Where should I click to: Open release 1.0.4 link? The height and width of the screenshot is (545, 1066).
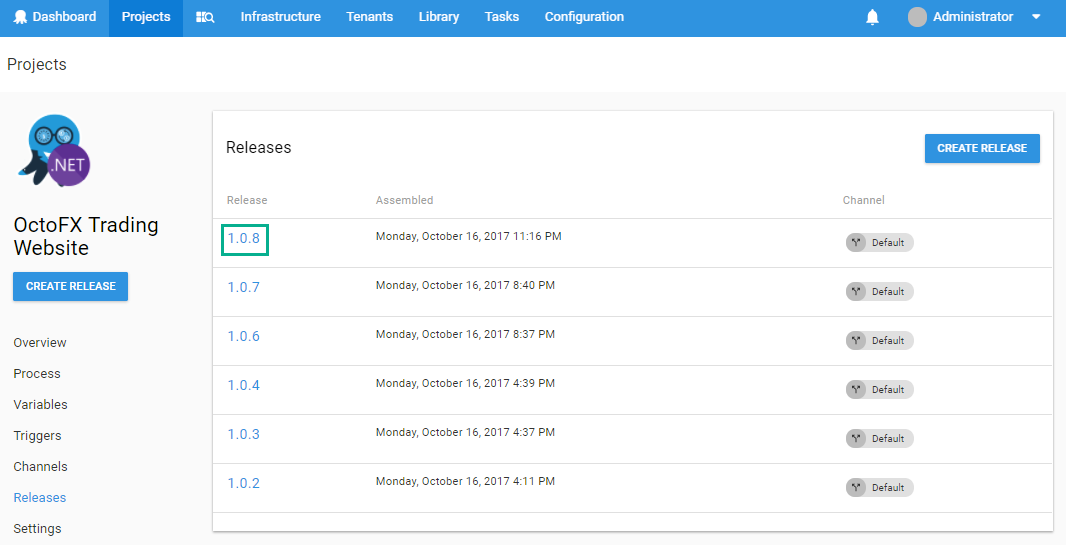(x=243, y=385)
